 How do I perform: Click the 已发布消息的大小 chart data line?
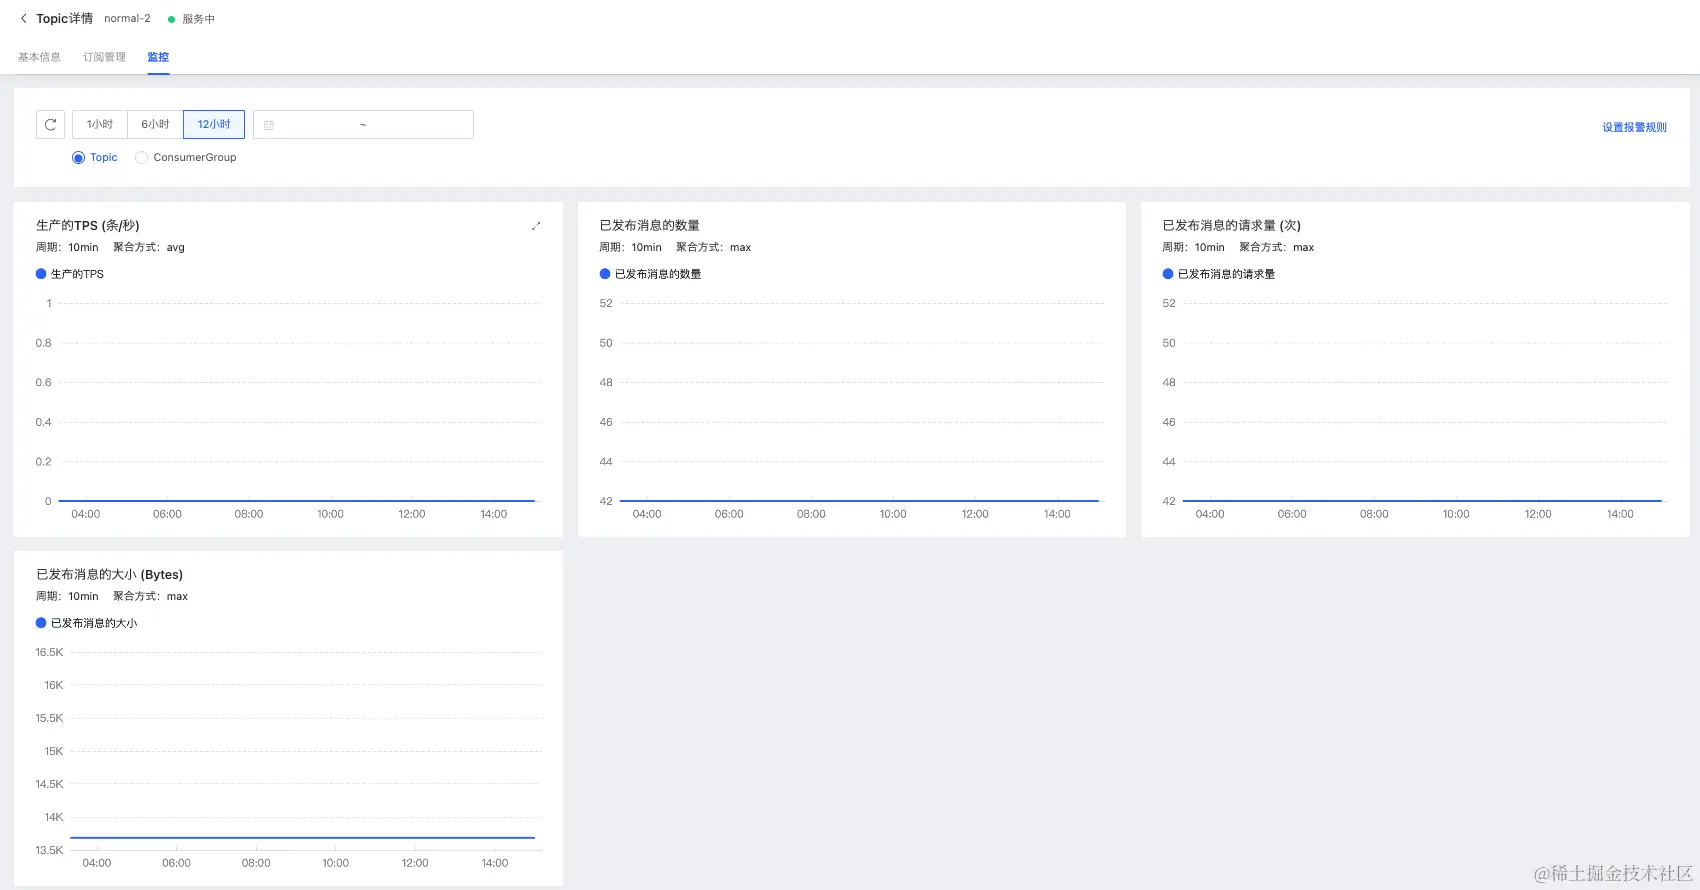pos(302,838)
